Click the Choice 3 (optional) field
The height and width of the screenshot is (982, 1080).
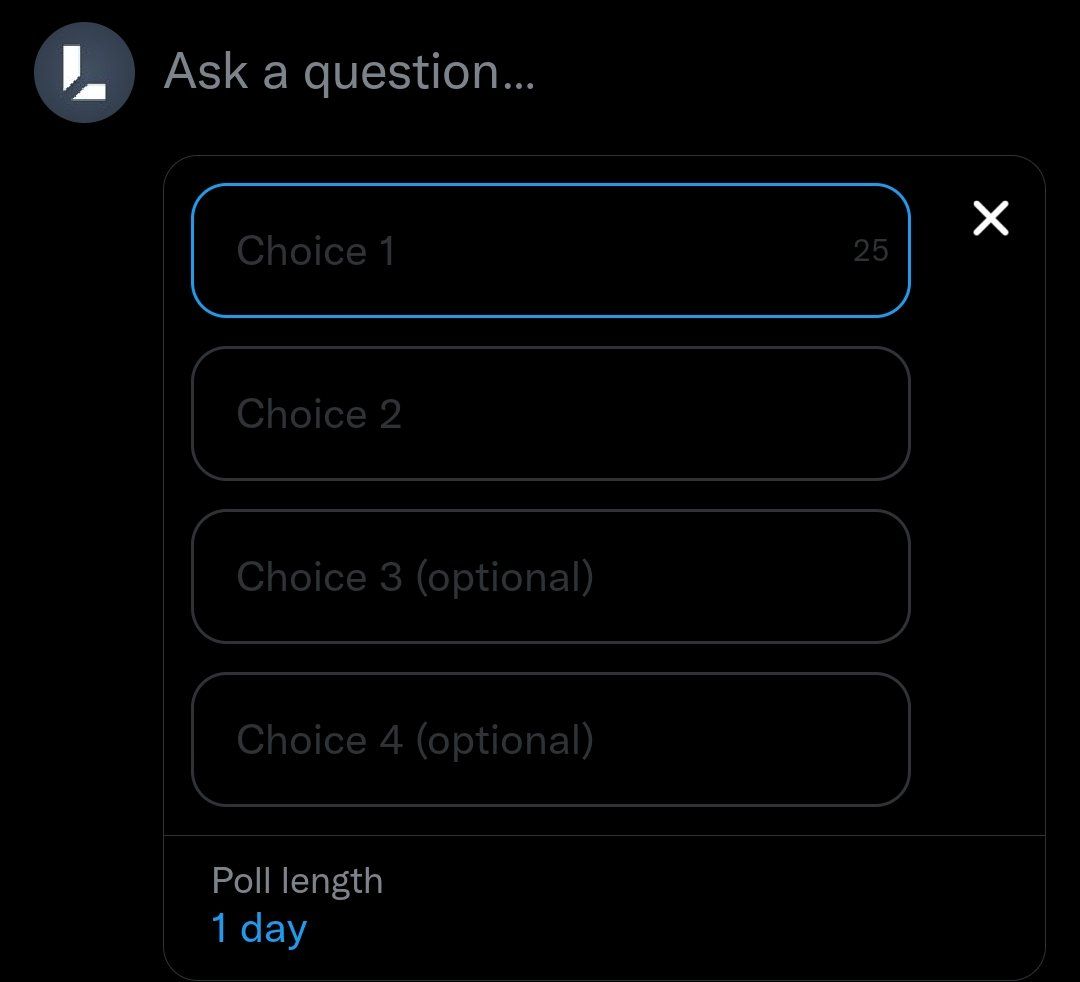click(x=550, y=576)
